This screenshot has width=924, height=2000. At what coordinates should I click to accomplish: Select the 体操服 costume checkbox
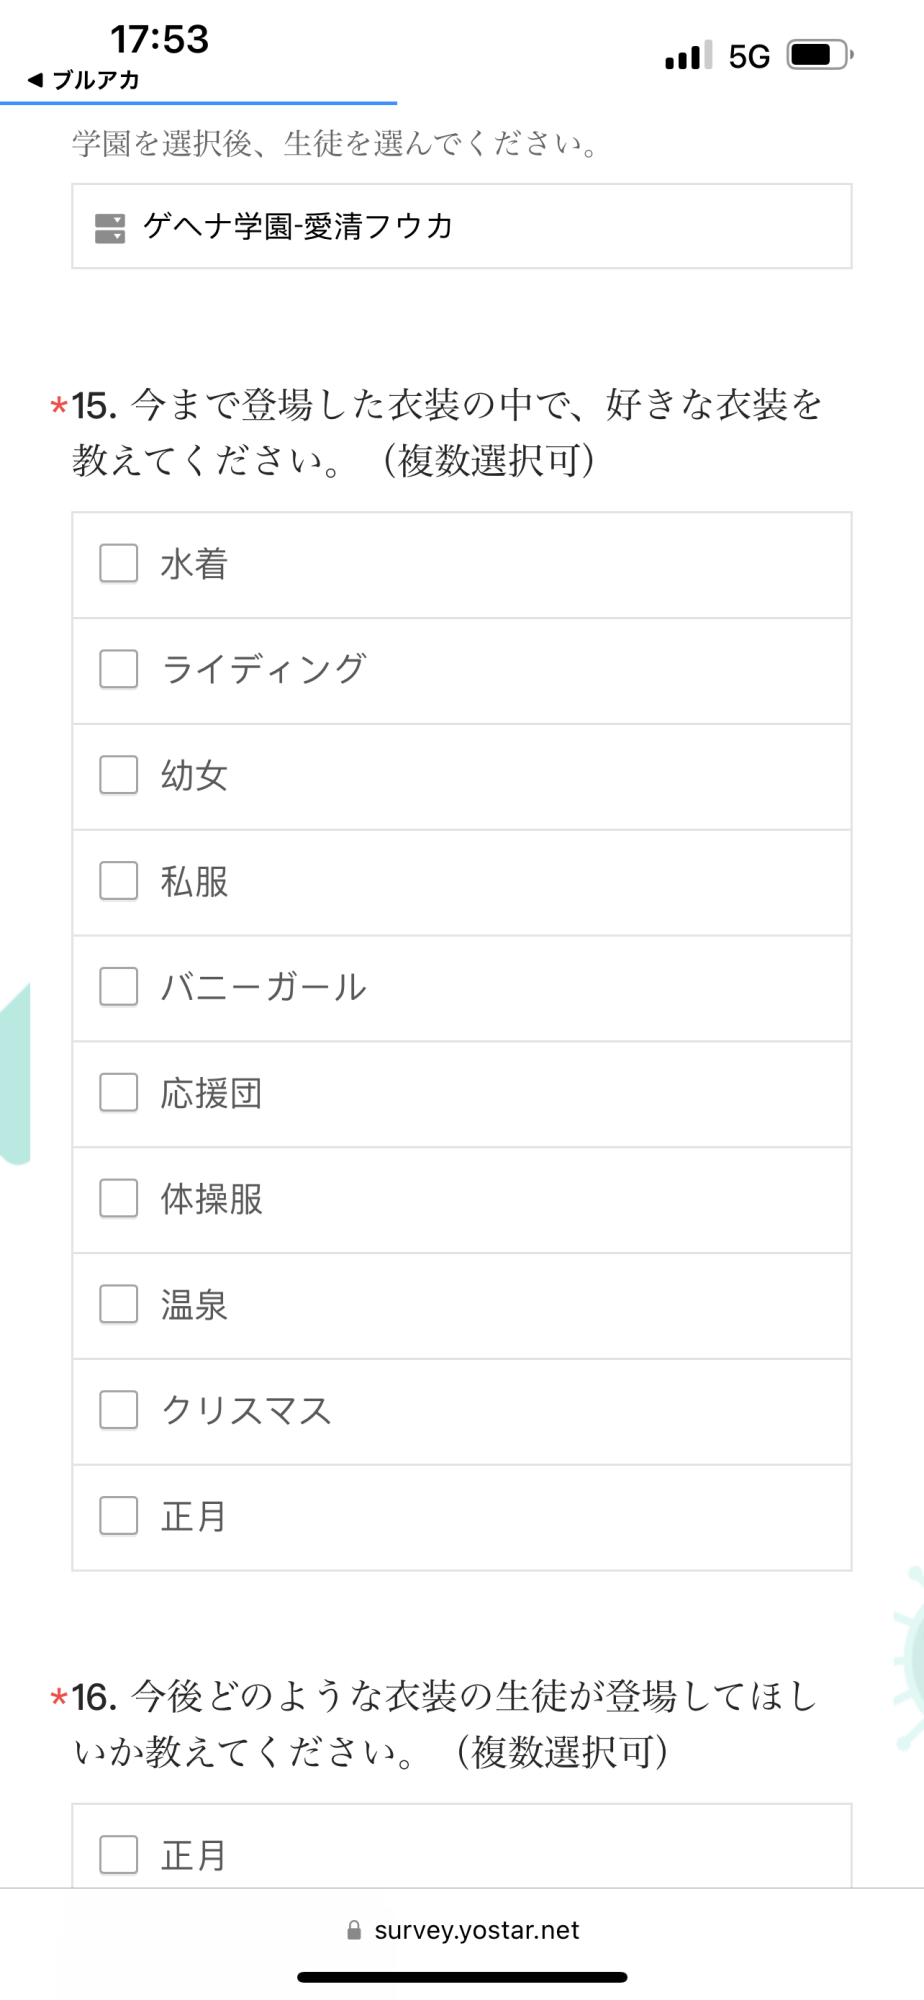point(119,1199)
